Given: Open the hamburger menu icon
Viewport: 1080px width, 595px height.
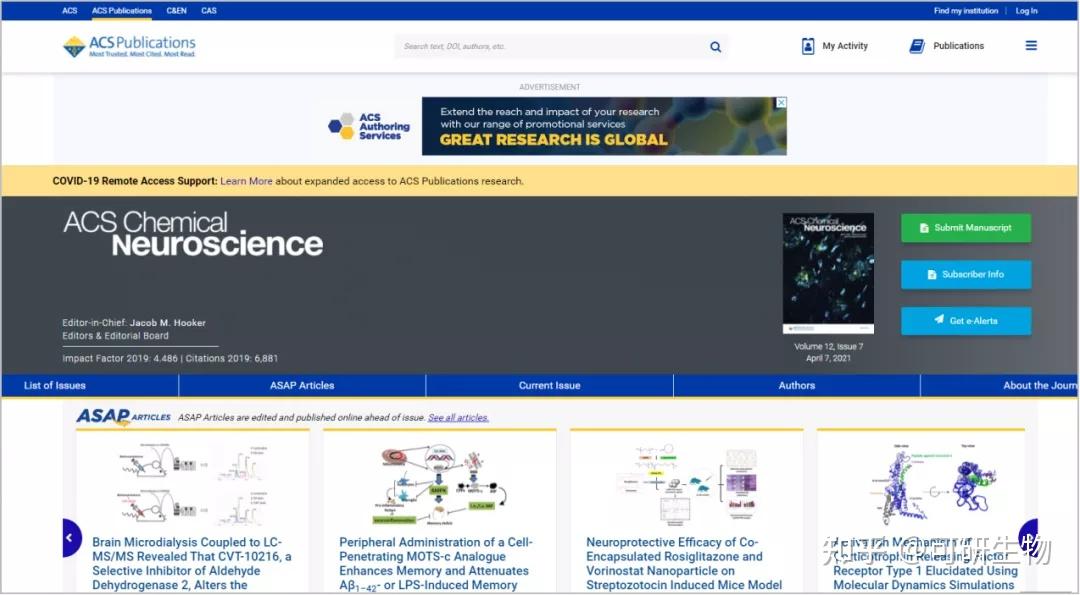Looking at the screenshot, I should tap(1031, 45).
